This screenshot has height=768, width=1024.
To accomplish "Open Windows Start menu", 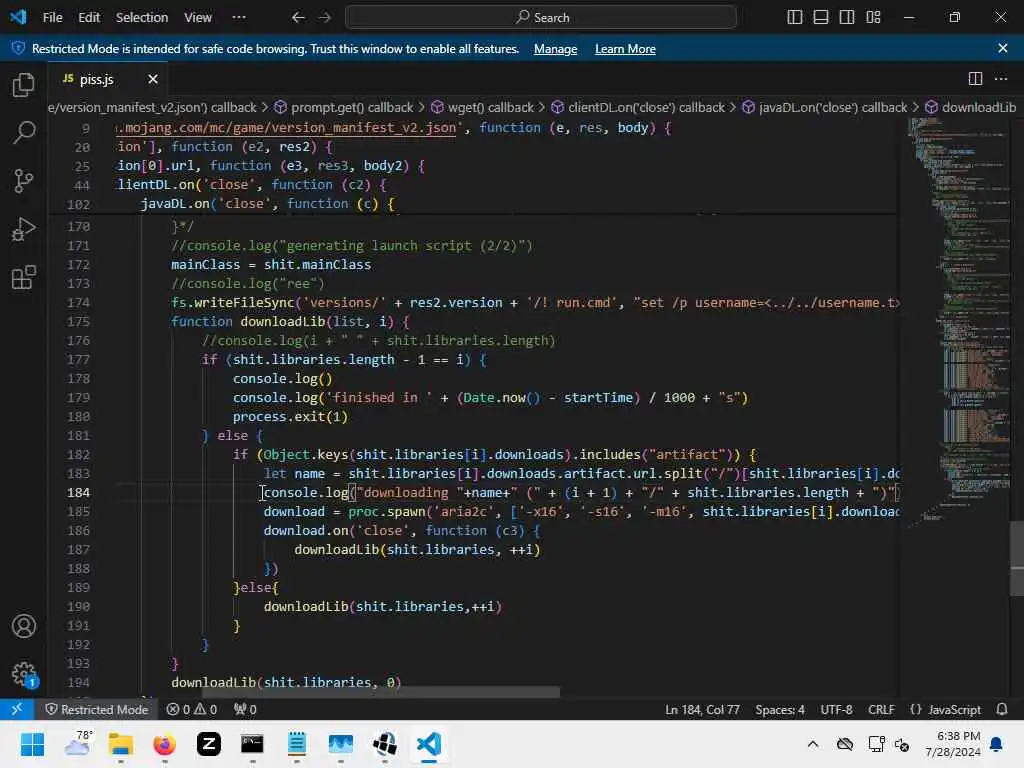I will point(32,744).
